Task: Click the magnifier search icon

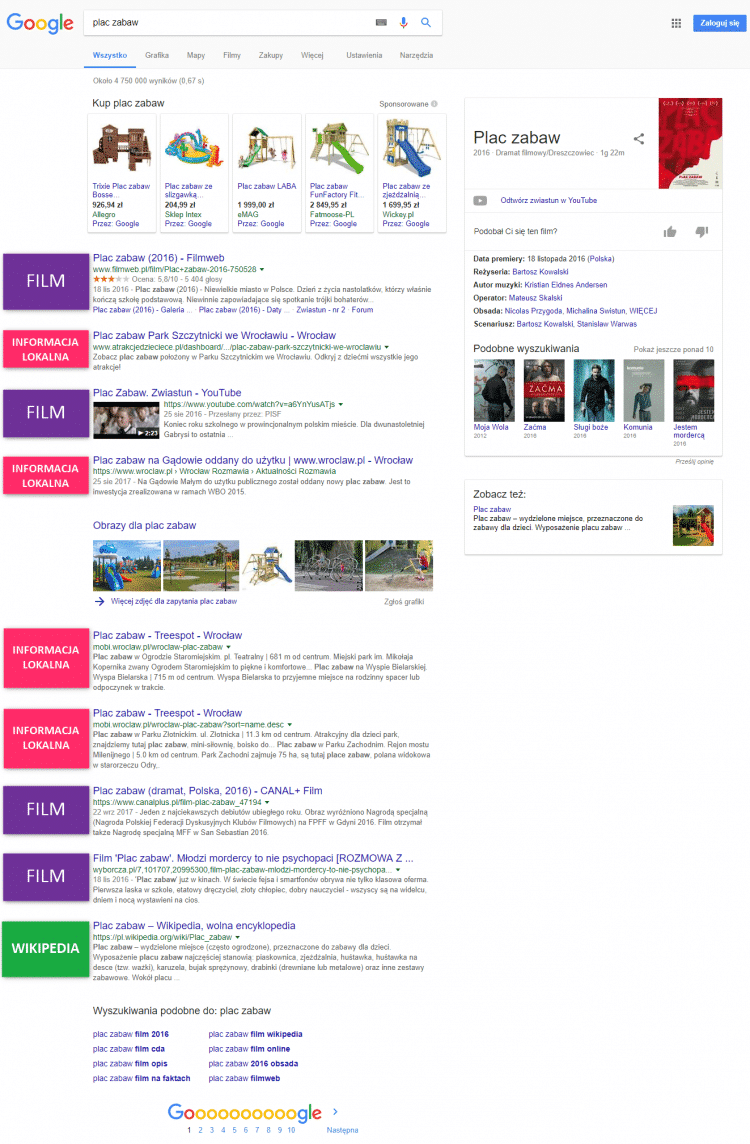Action: (426, 23)
